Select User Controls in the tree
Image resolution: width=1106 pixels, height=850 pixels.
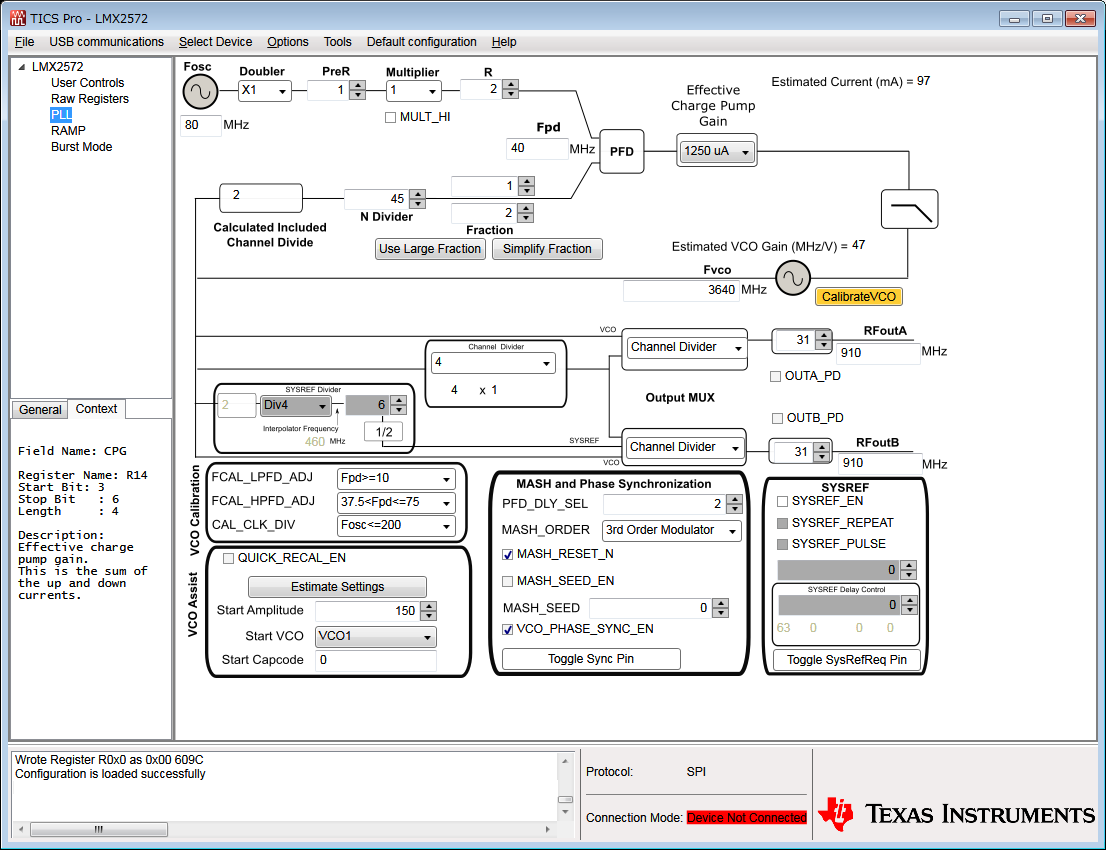coord(87,83)
